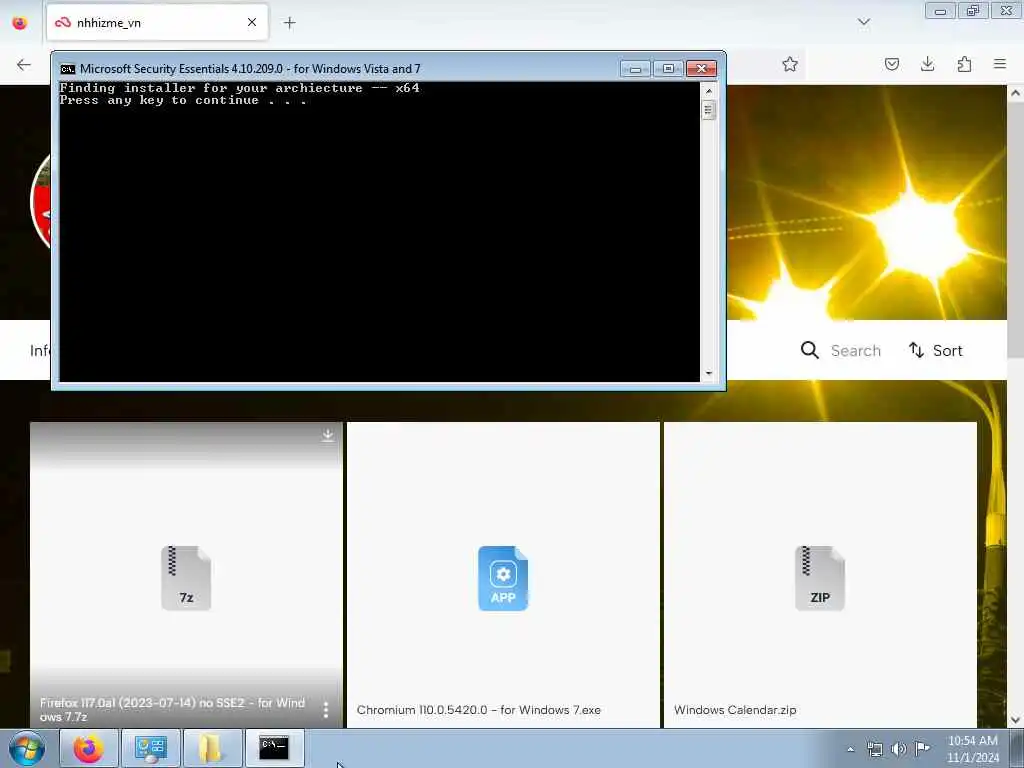The image size is (1024, 768).
Task: Click the Firefox 117.0a1 no SSE2 file name
Action: click(x=172, y=709)
